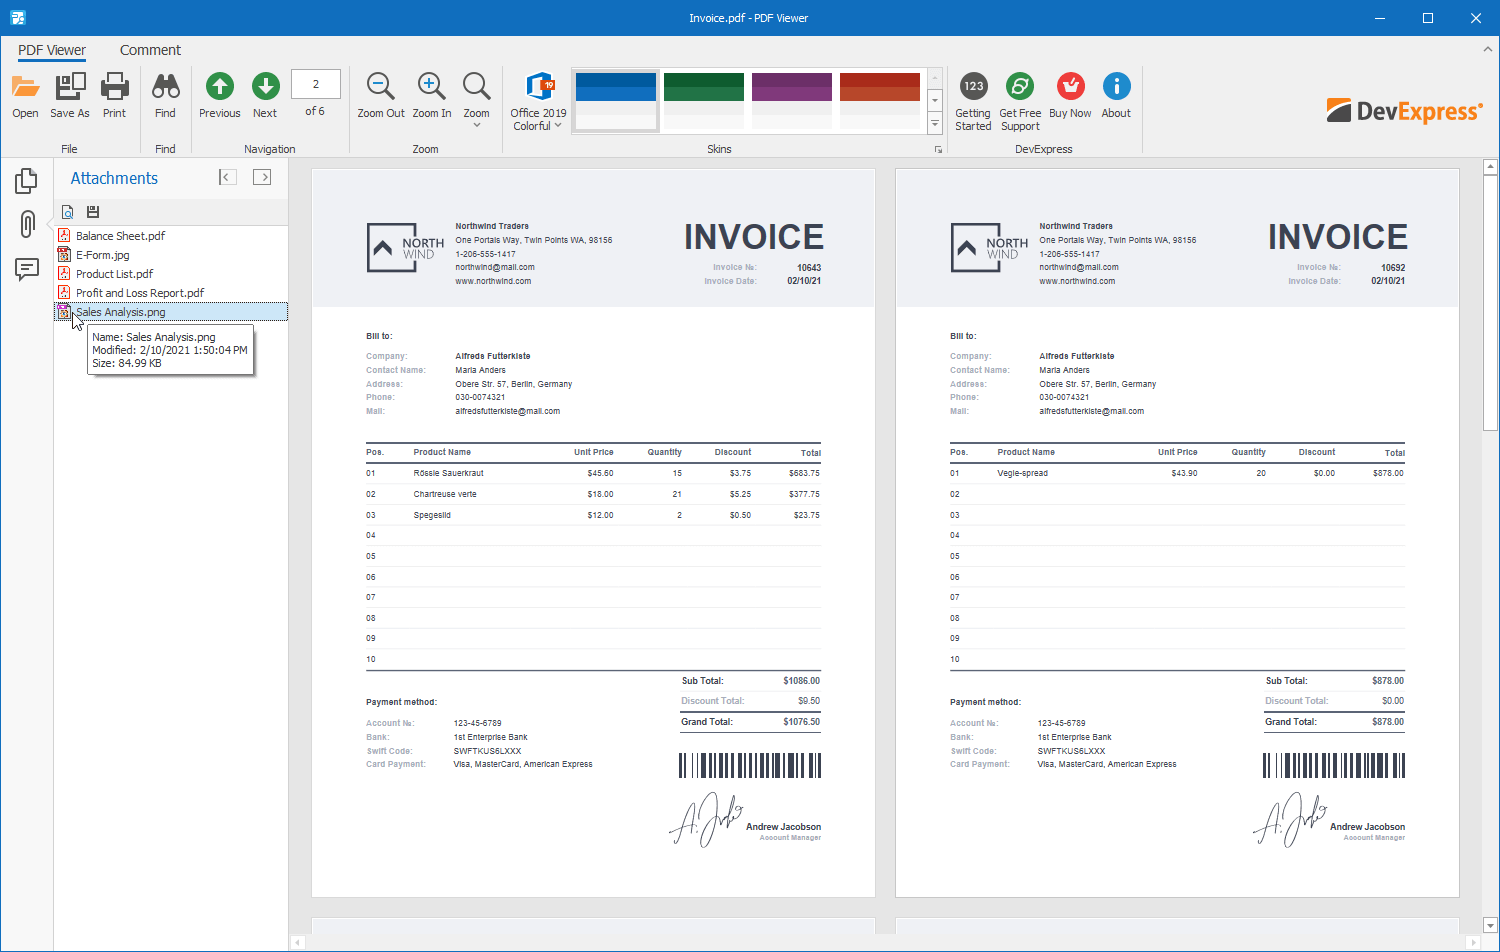Click the page number input field

click(315, 84)
